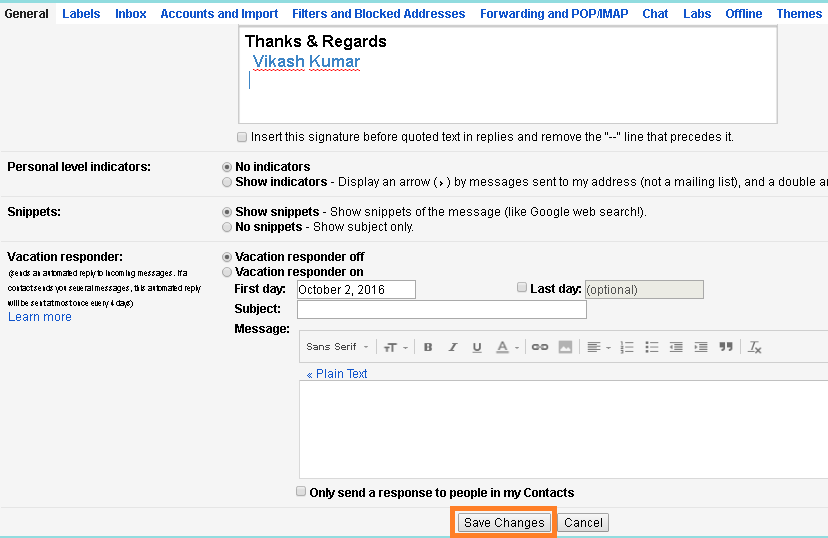This screenshot has height=538, width=828.
Task: Remove formatting with the Tx icon
Action: coord(755,347)
